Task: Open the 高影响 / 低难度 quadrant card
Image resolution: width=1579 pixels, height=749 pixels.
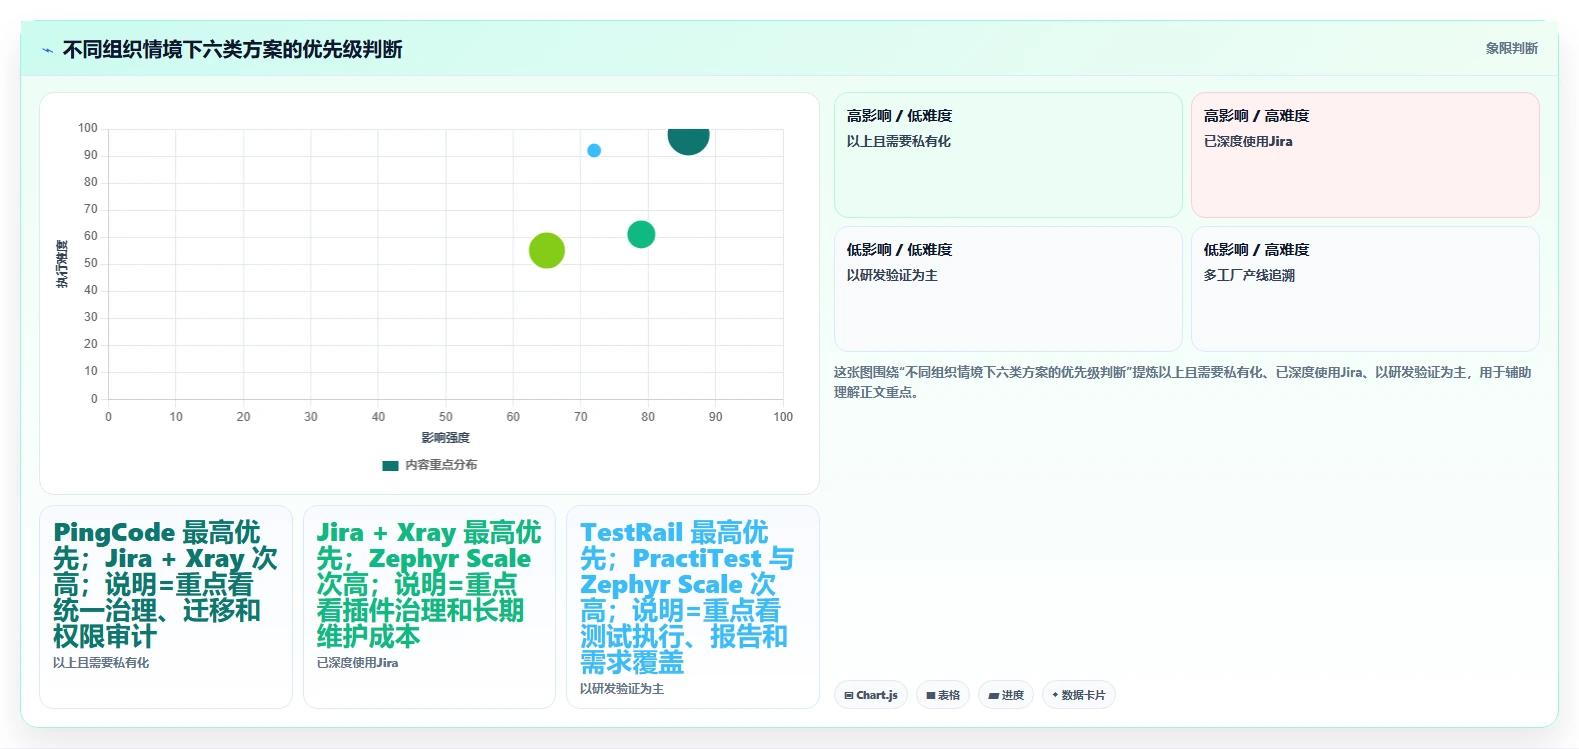Action: pos(1008,155)
